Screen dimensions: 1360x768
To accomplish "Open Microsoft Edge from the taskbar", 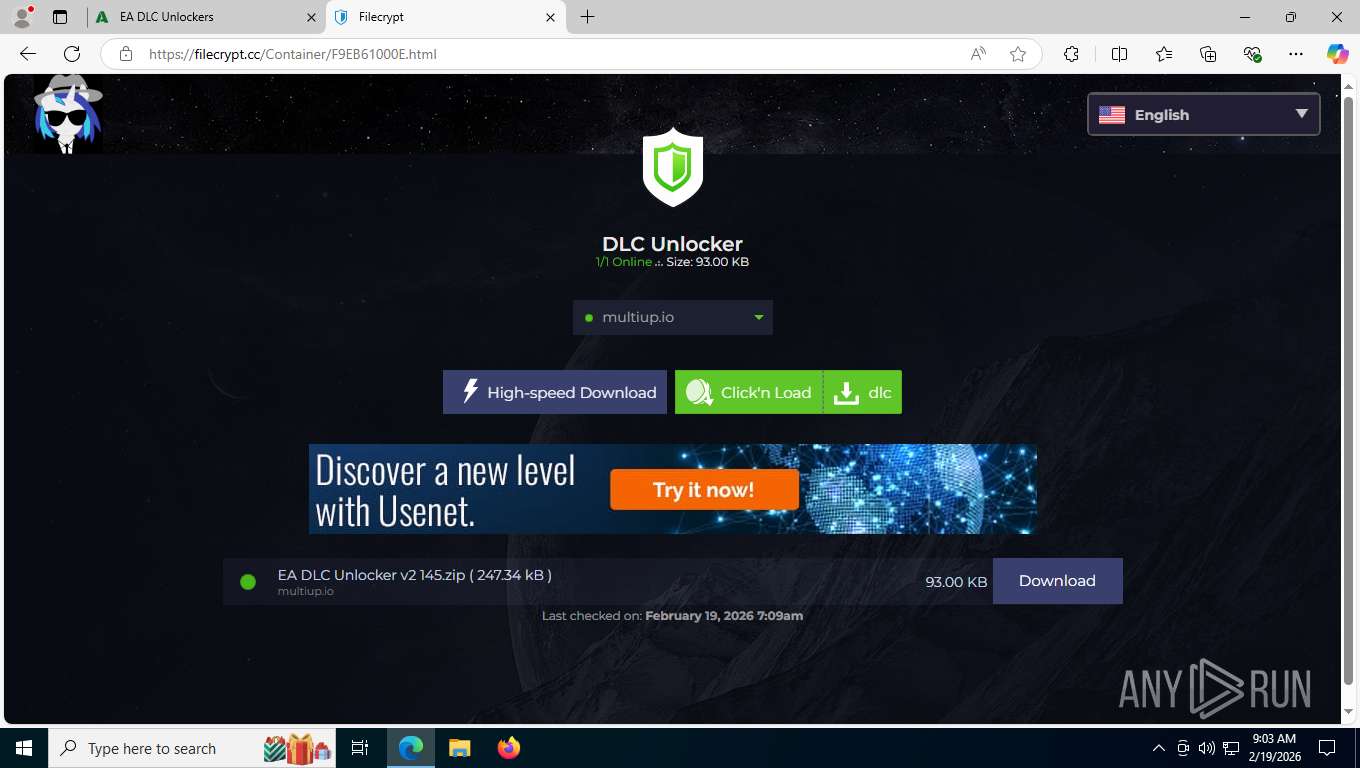I will pos(411,748).
